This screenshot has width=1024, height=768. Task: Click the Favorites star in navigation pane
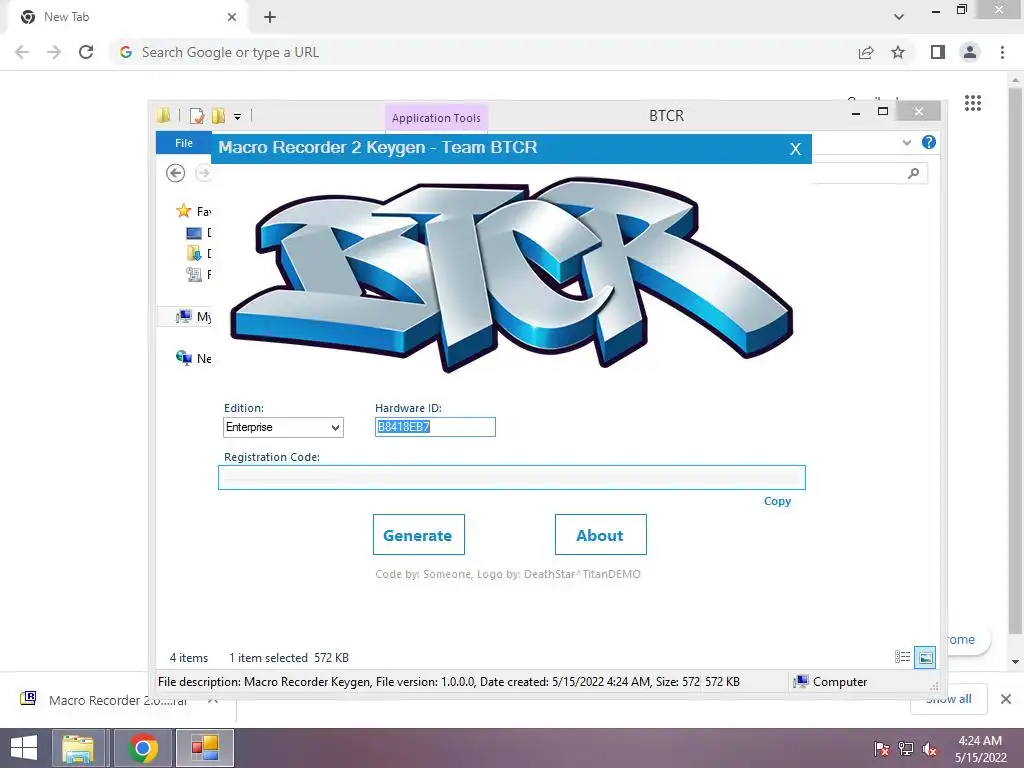(184, 211)
